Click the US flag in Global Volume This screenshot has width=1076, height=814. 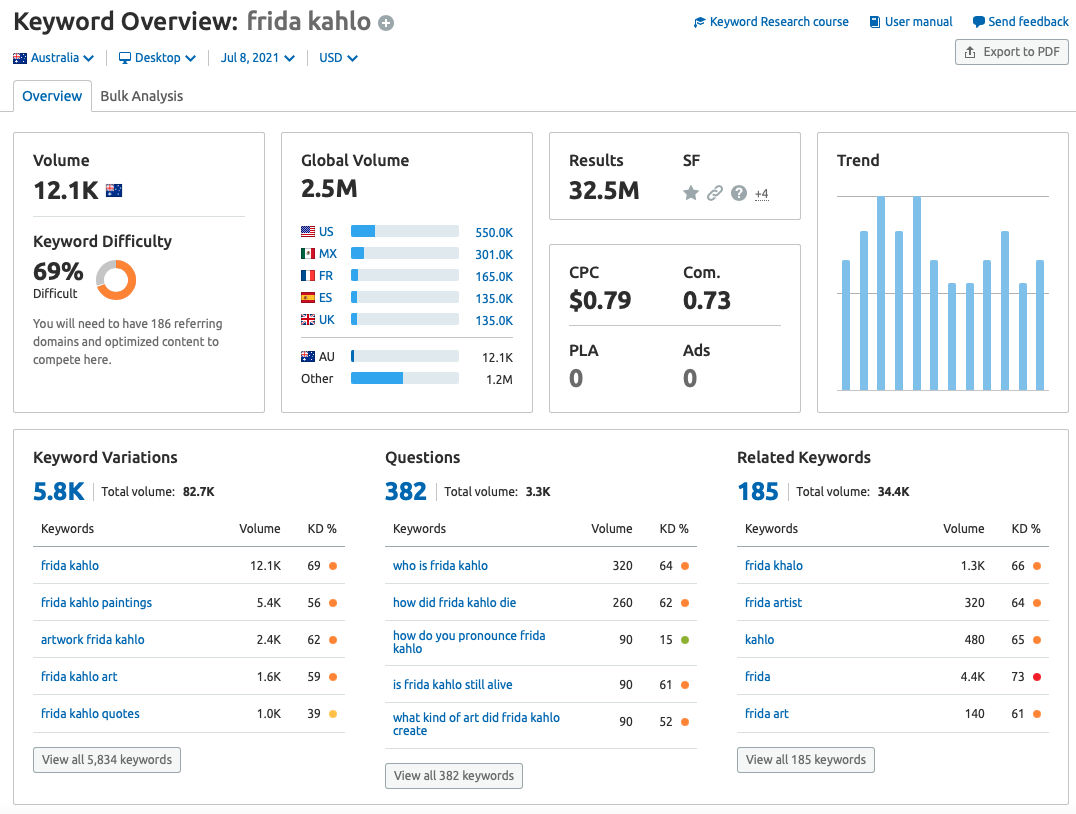coord(308,232)
